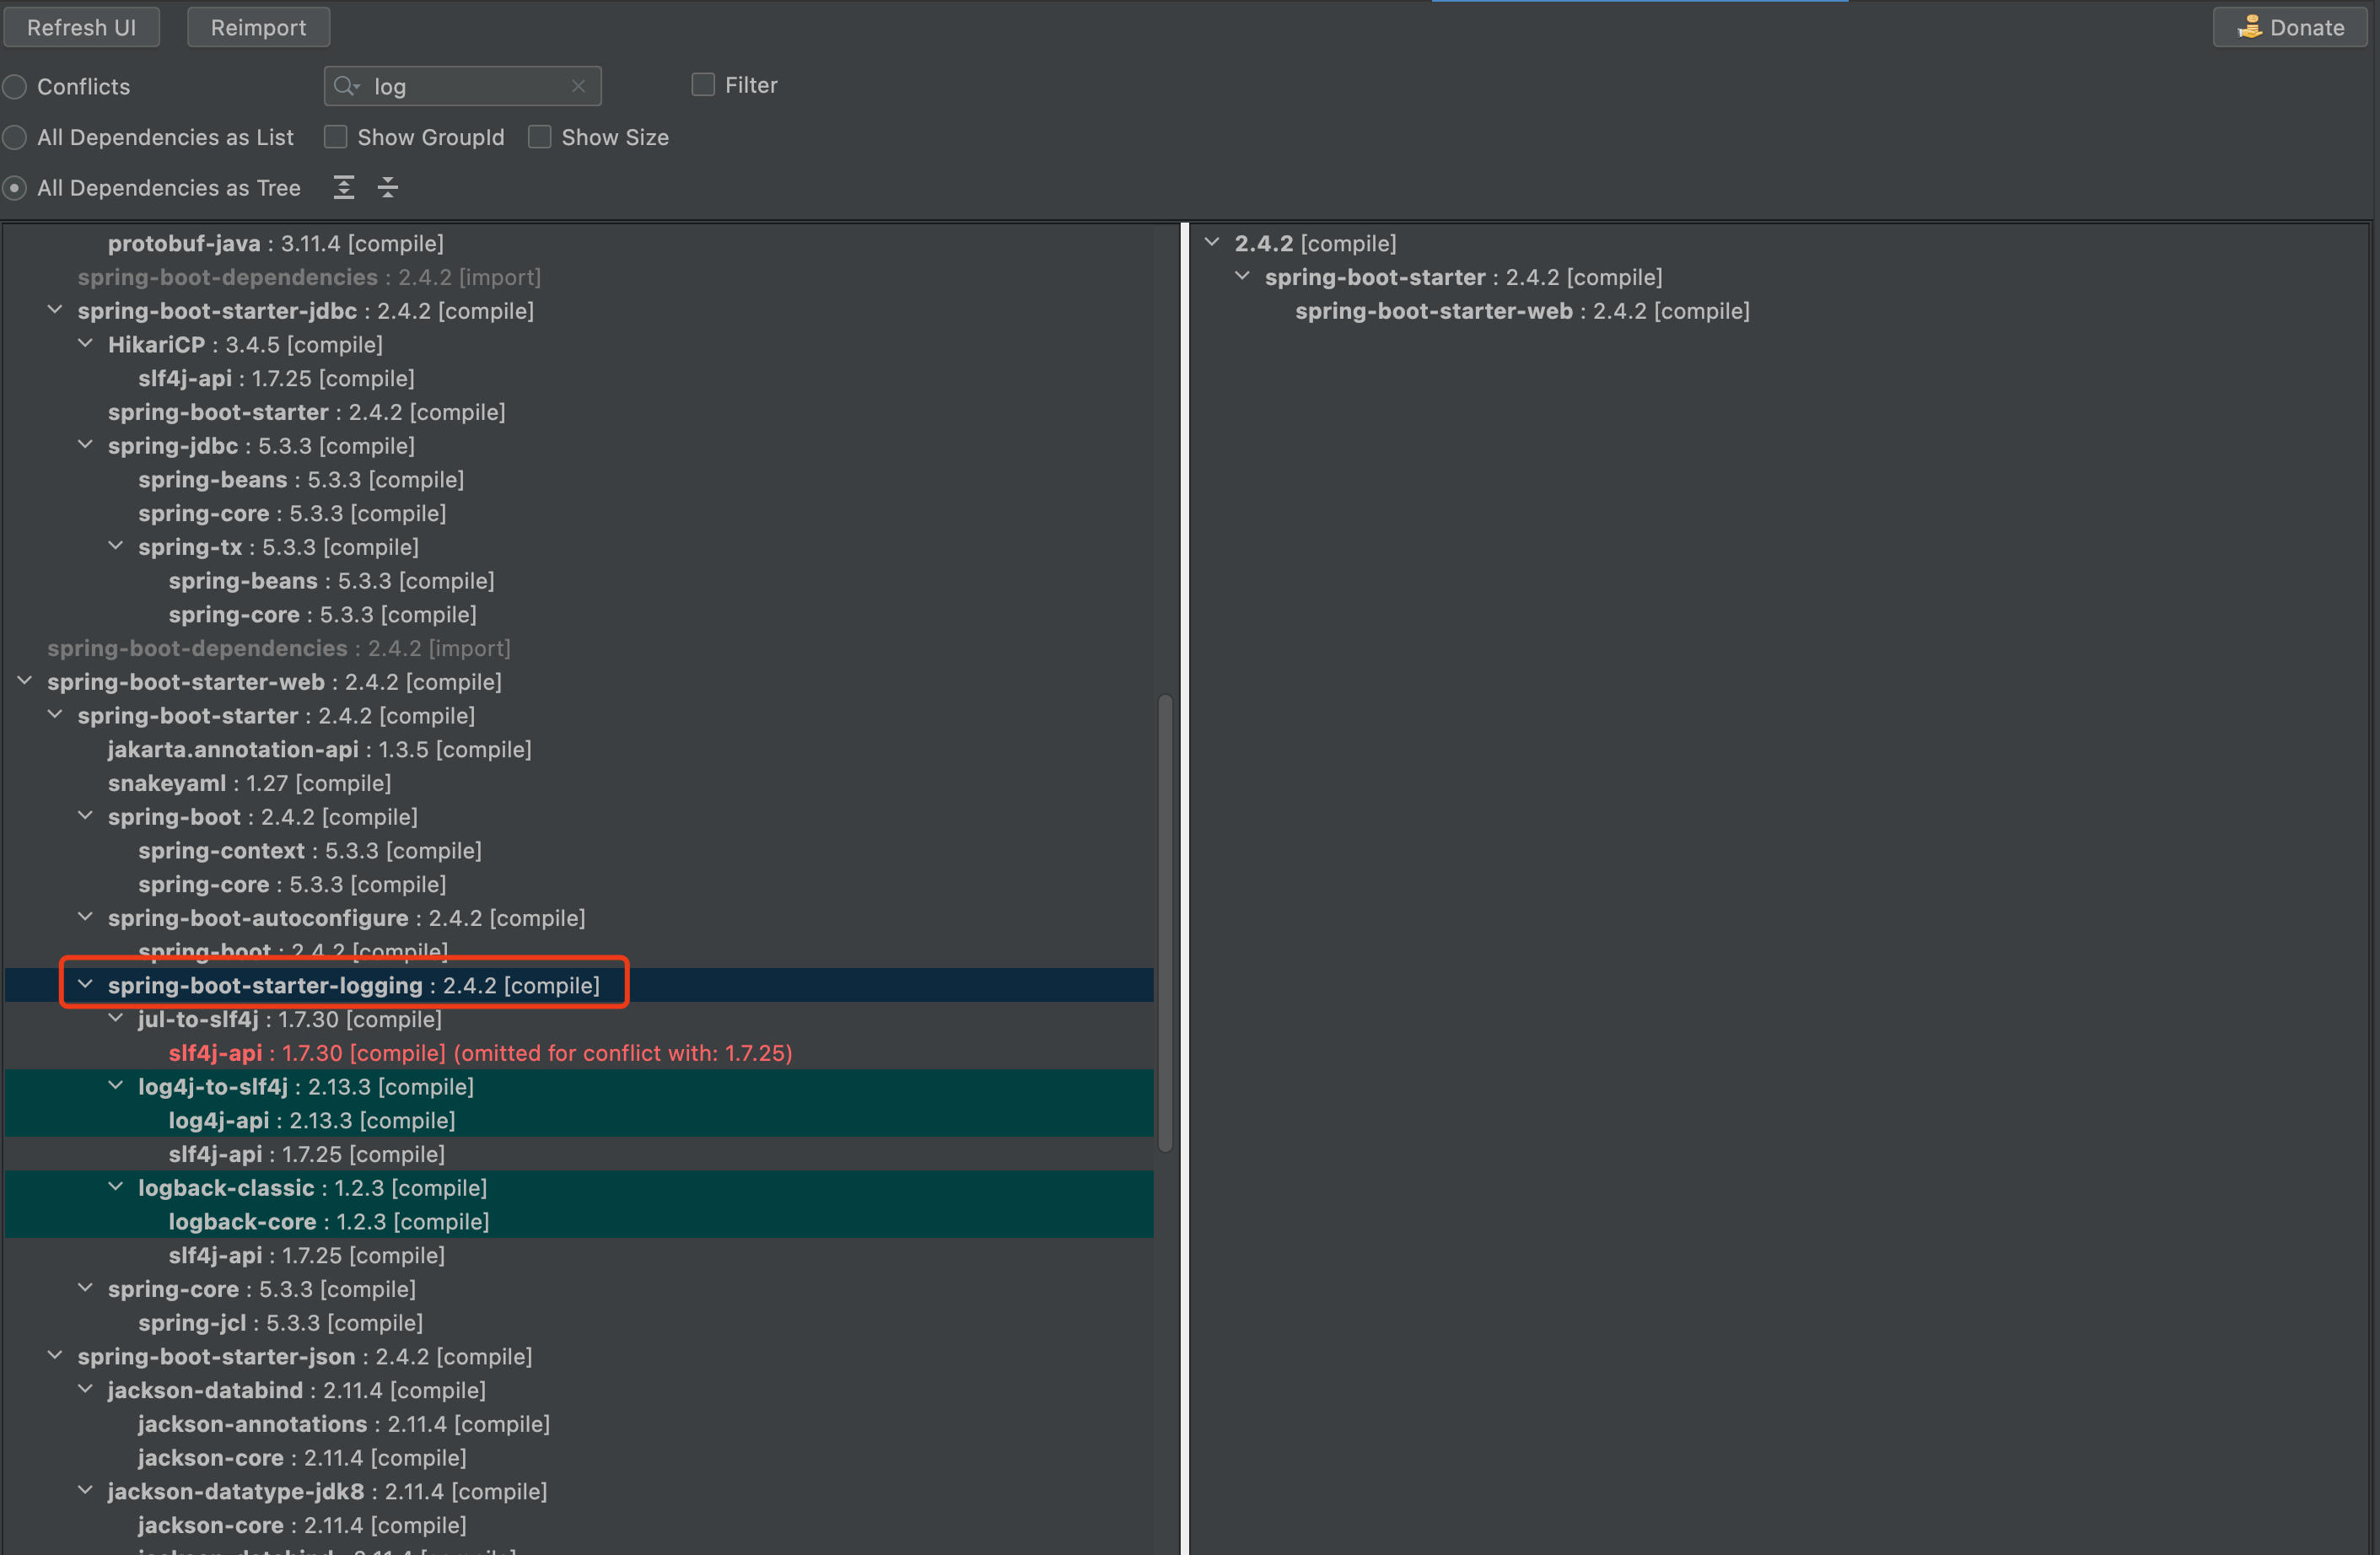Collapse the jackson-databind node

pyautogui.click(x=86, y=1389)
